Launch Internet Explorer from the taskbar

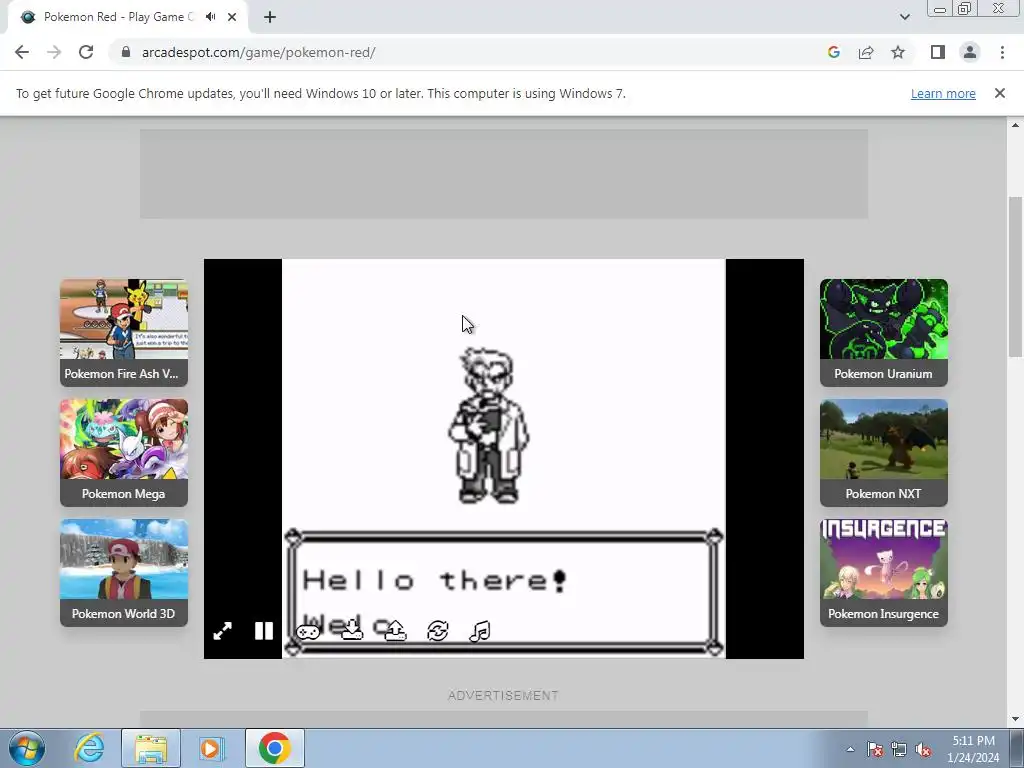click(x=89, y=748)
